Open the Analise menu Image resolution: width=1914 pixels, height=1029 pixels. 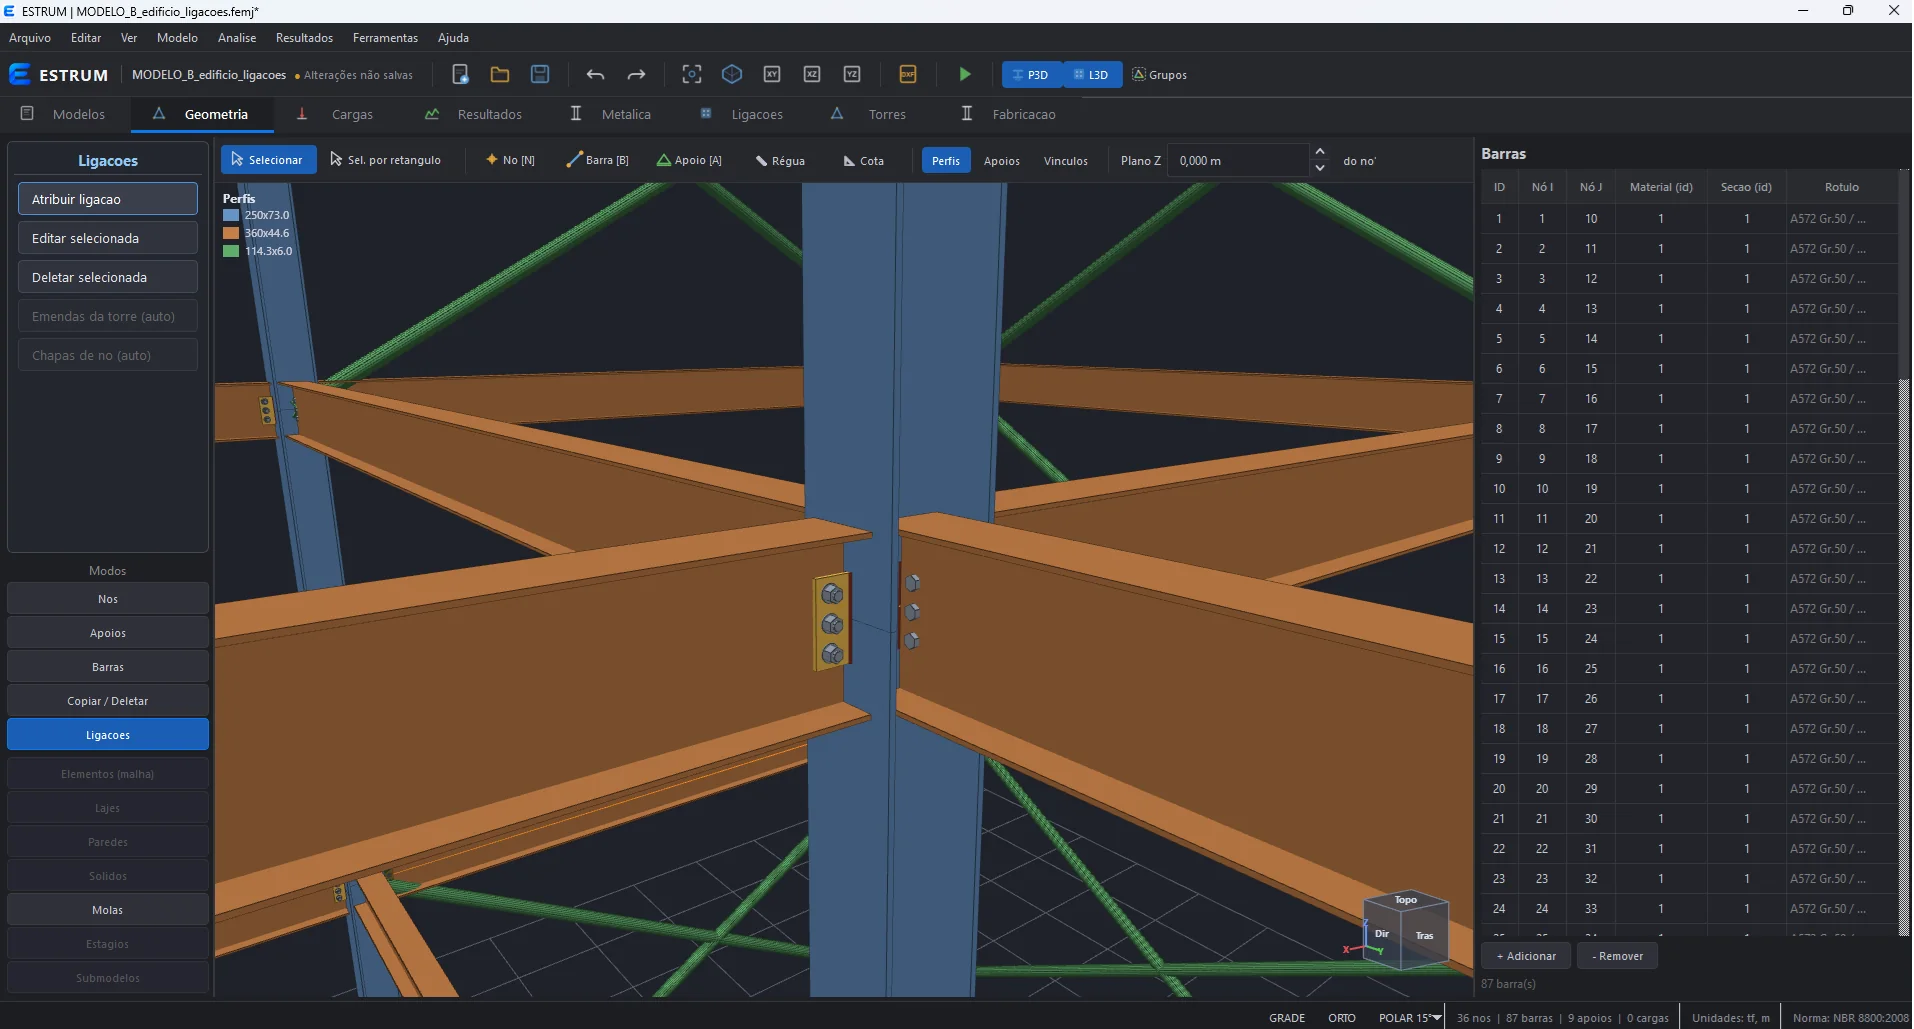[x=237, y=38]
